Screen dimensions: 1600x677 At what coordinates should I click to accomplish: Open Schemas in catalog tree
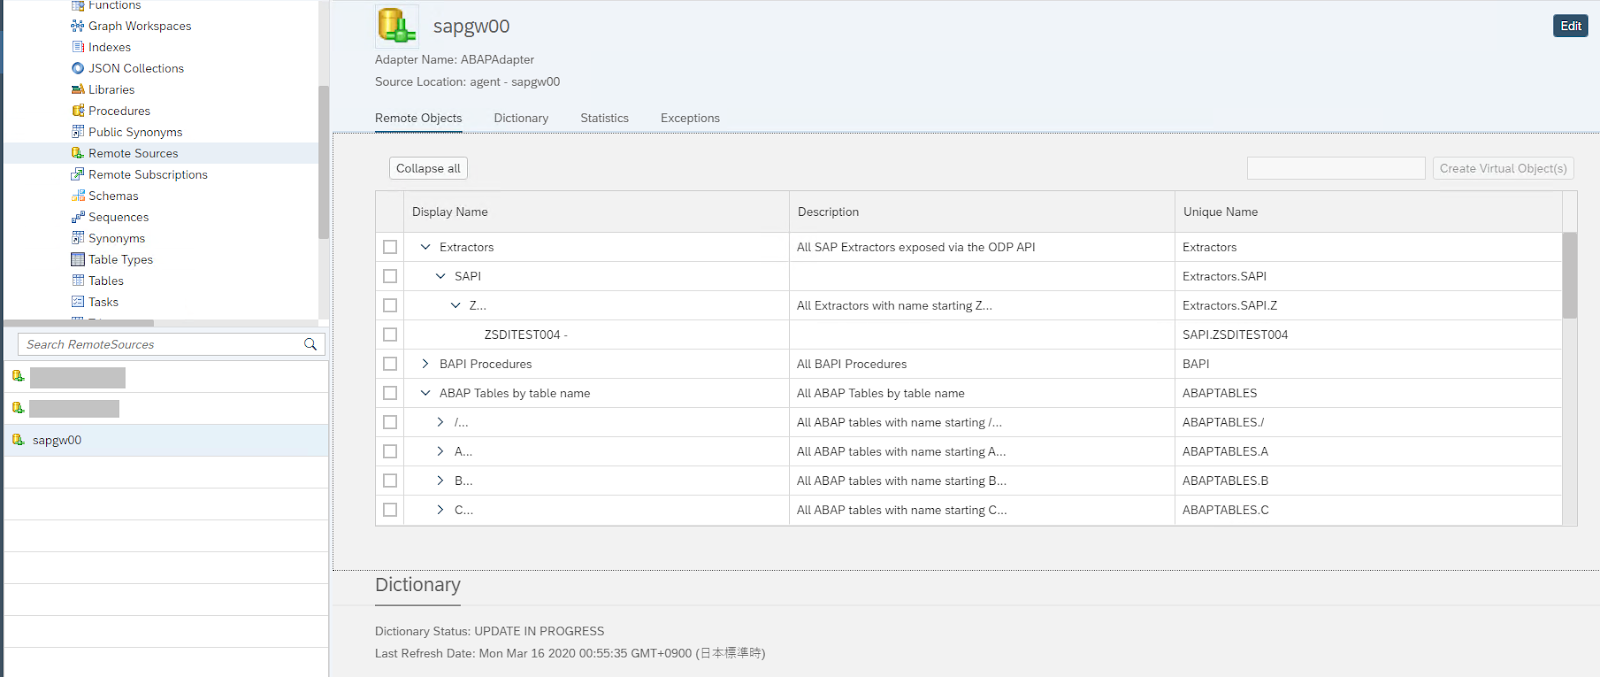113,196
